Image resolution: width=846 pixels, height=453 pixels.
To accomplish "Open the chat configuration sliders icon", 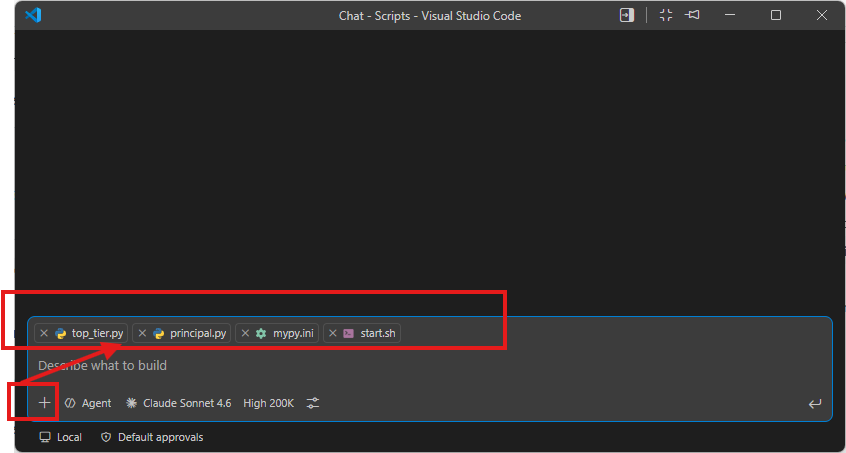I will [313, 403].
